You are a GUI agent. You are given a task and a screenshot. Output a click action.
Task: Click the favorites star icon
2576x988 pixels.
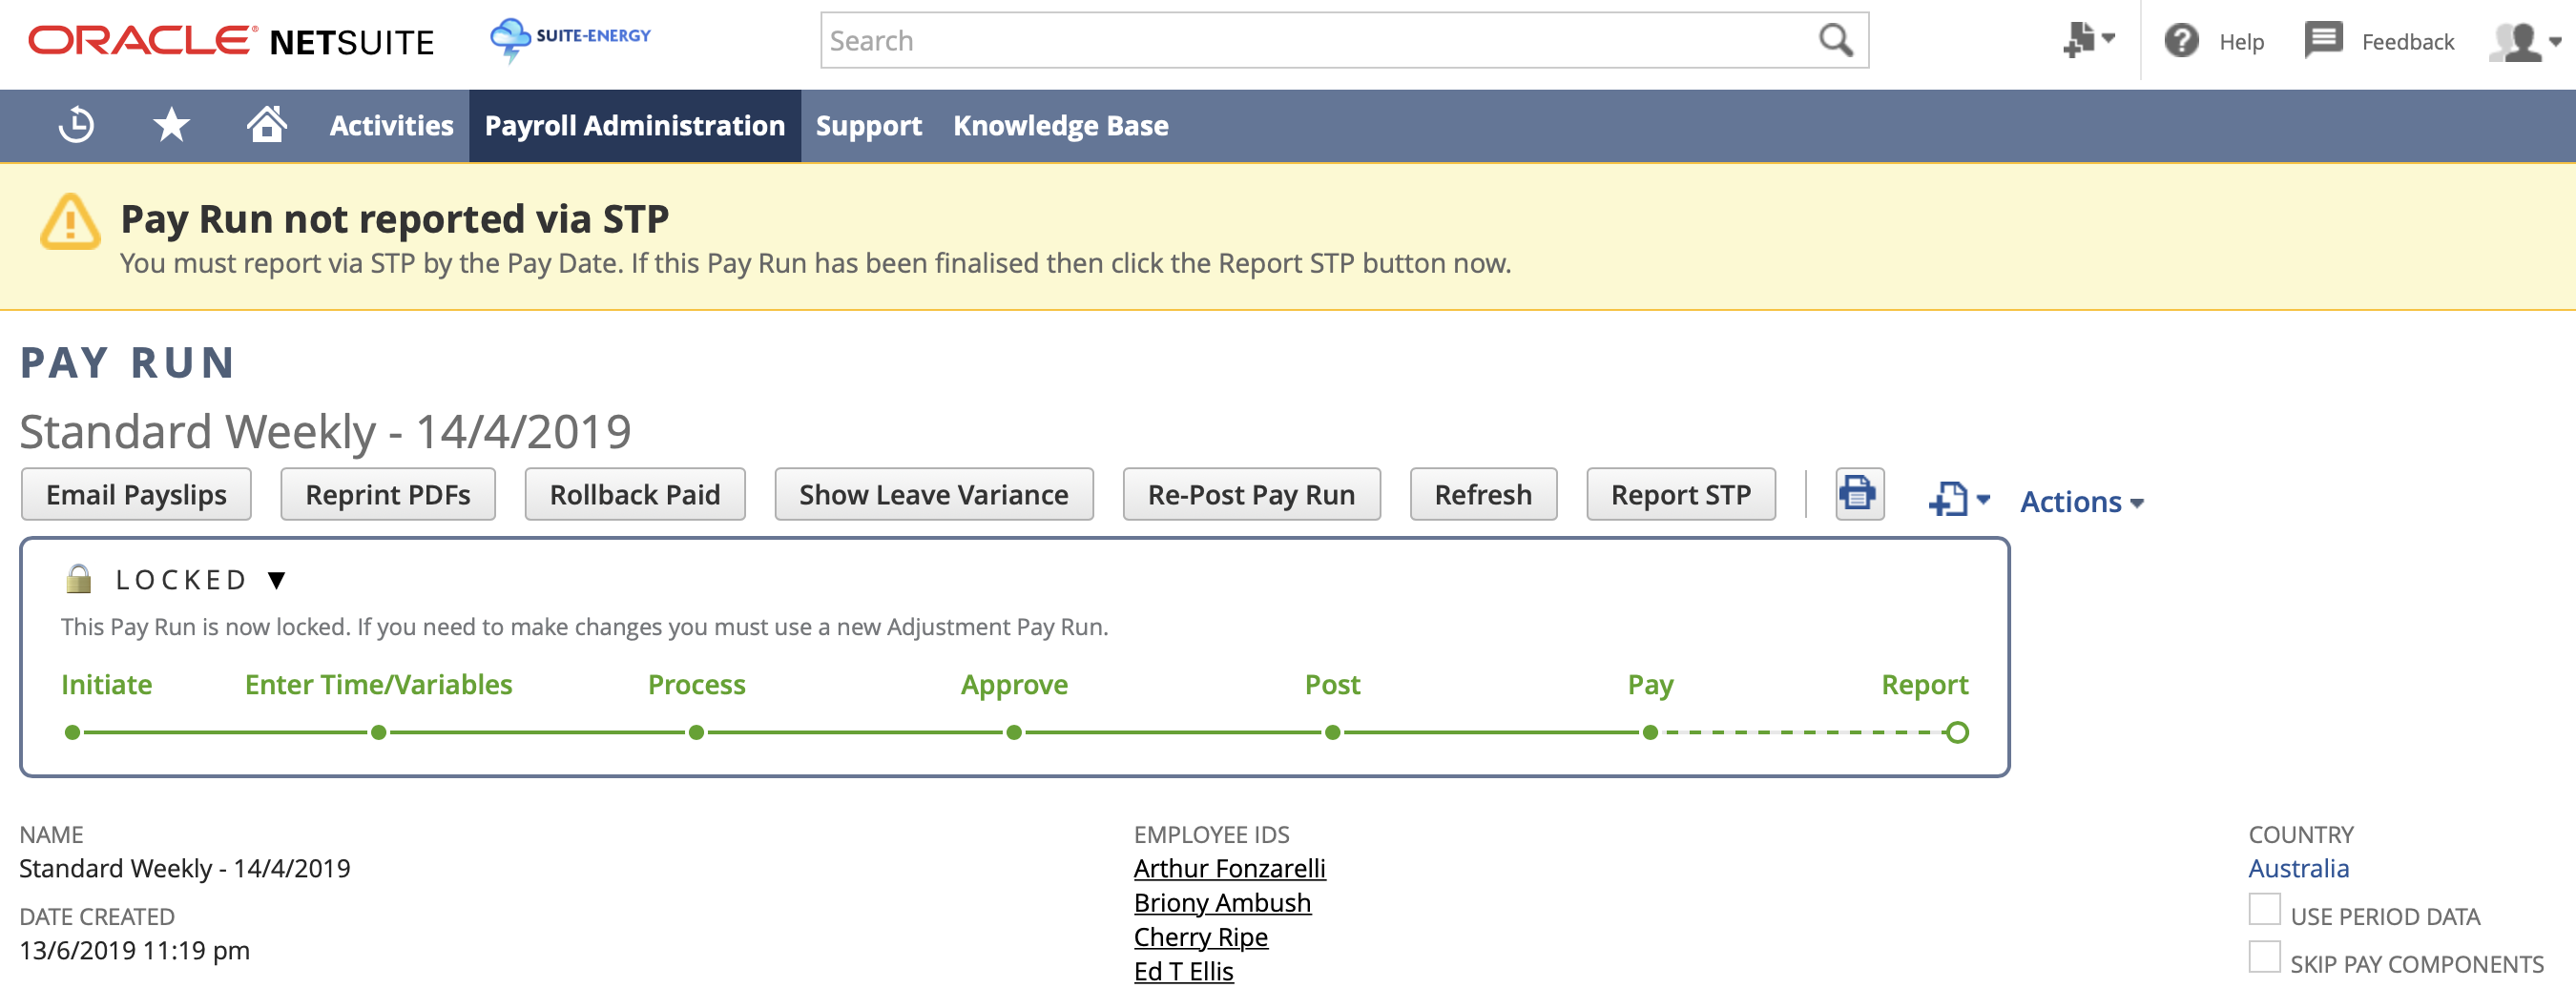170,125
